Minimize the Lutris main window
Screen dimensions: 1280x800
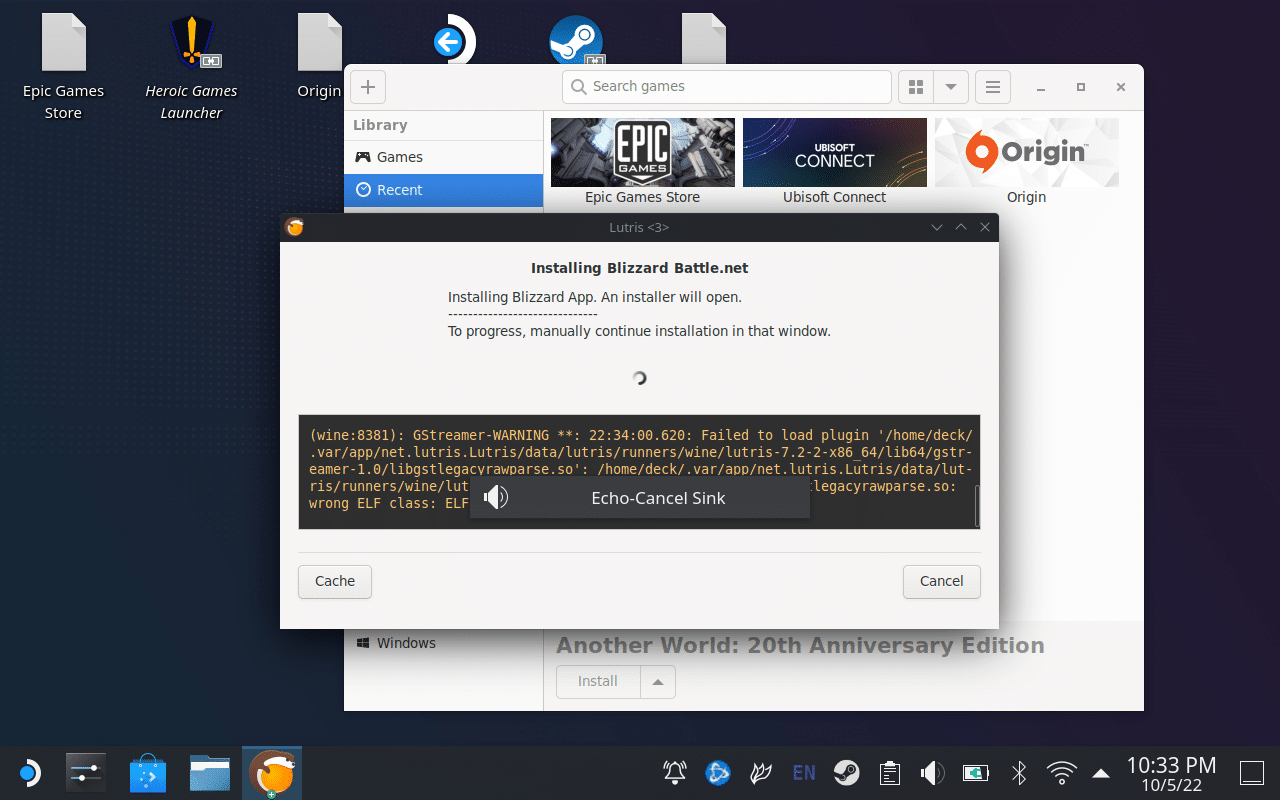(x=1041, y=88)
